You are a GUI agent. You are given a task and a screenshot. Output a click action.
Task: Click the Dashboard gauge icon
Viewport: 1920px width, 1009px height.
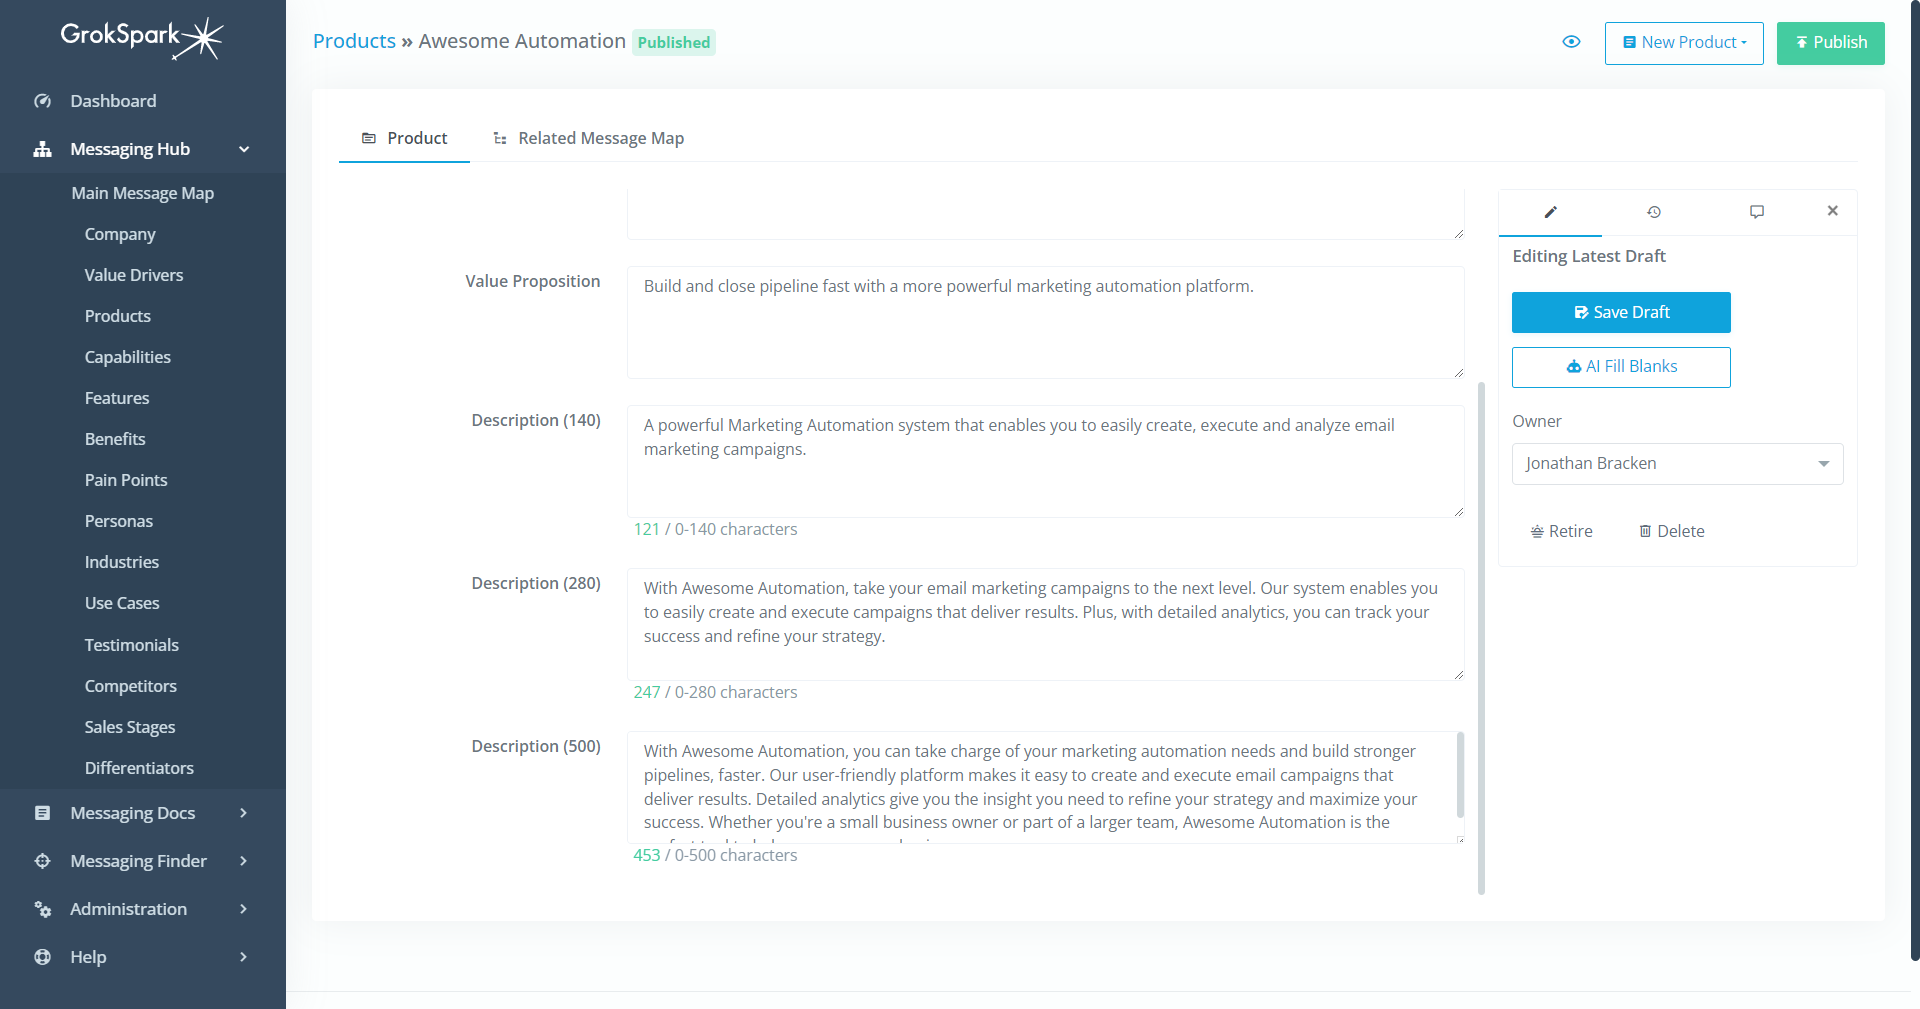click(x=42, y=101)
